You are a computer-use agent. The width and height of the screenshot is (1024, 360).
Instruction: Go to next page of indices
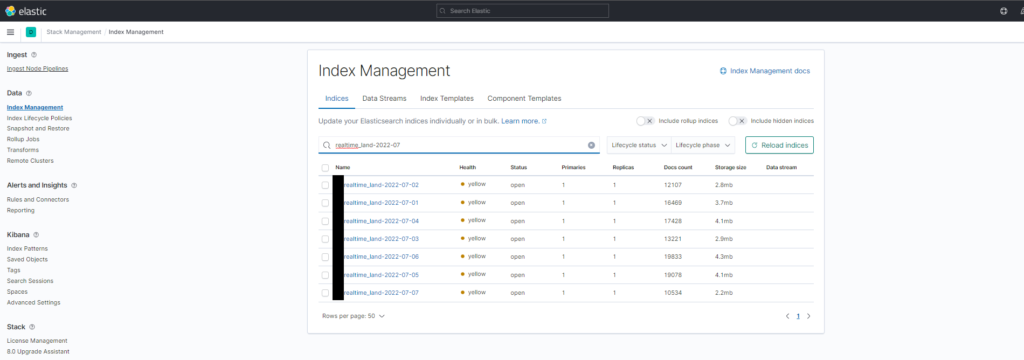coord(808,316)
